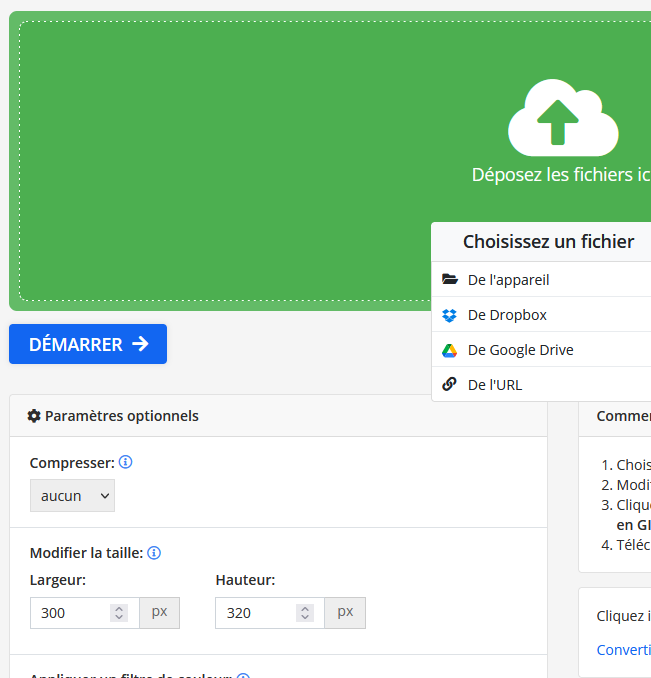Open the Compresser dropdown set to aucun

pyautogui.click(x=72, y=496)
